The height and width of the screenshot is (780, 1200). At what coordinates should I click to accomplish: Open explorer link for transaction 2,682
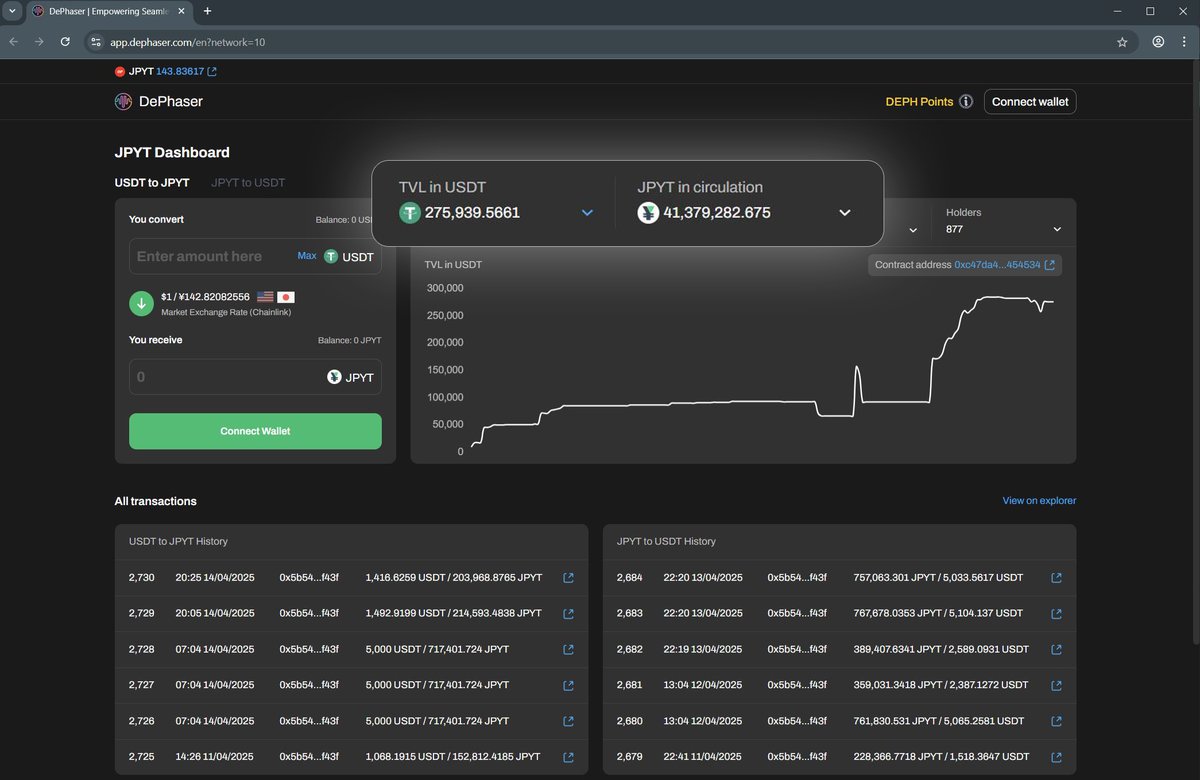(x=1056, y=650)
